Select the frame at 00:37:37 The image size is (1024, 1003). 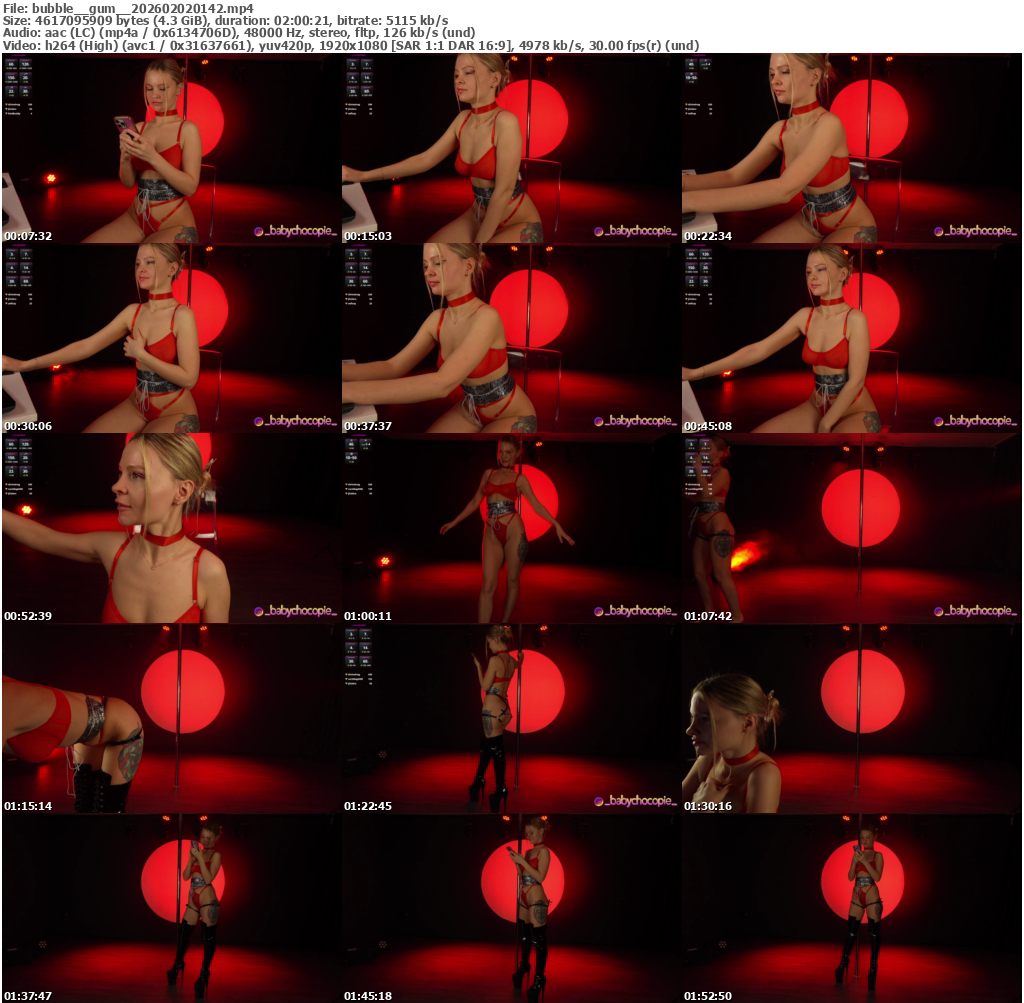pos(510,338)
